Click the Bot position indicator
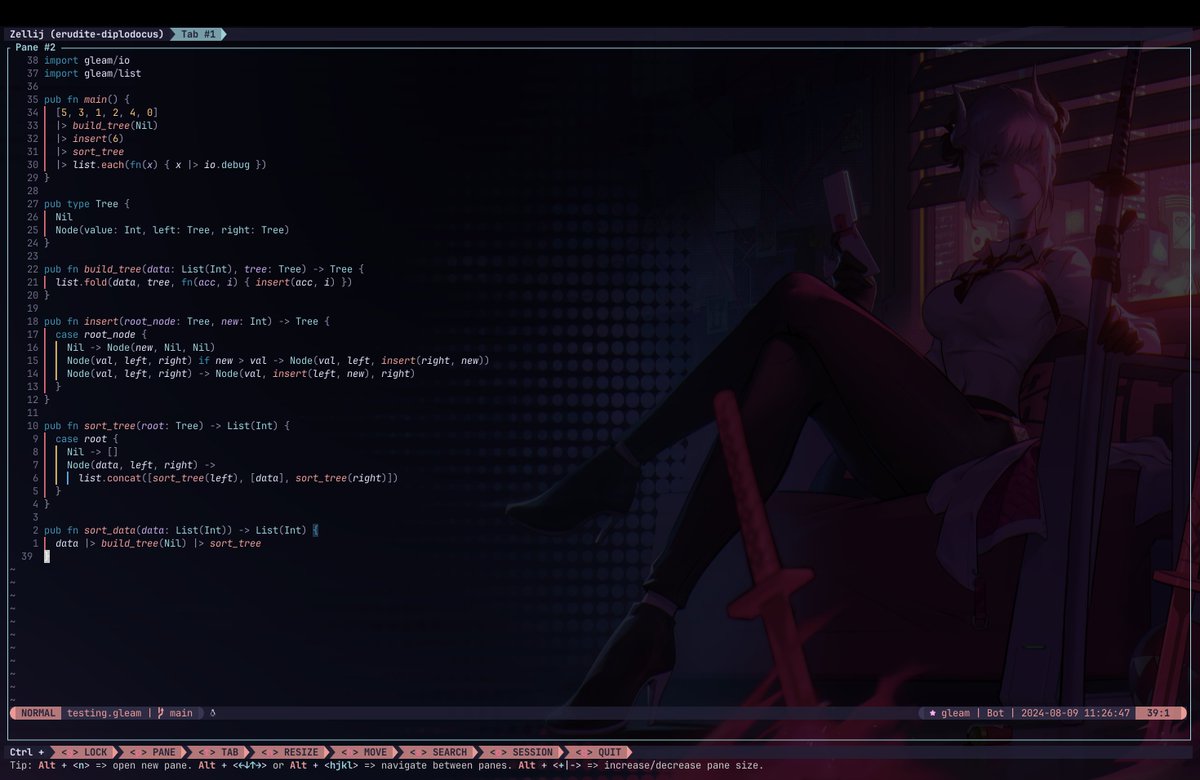 point(995,713)
